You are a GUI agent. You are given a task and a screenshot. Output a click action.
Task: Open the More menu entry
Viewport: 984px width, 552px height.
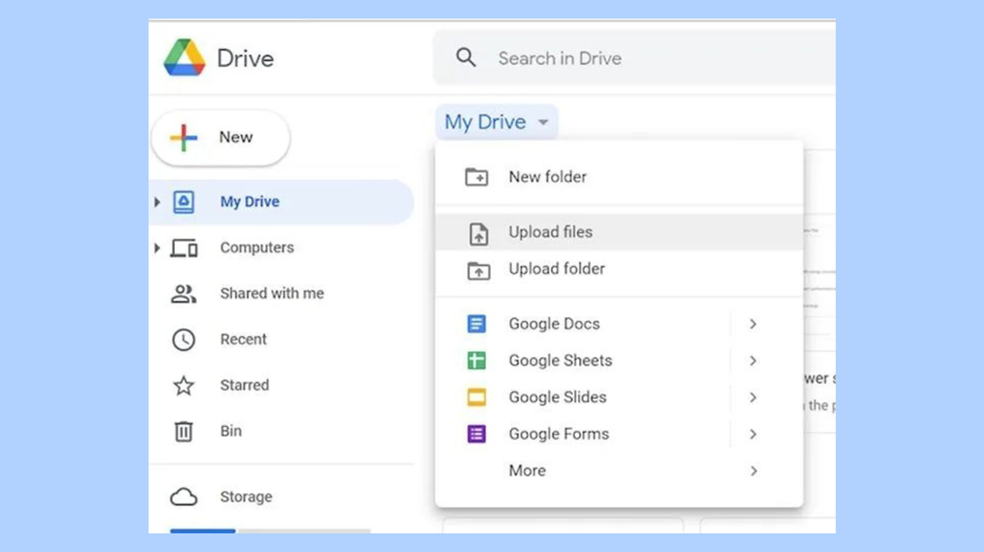pos(619,471)
